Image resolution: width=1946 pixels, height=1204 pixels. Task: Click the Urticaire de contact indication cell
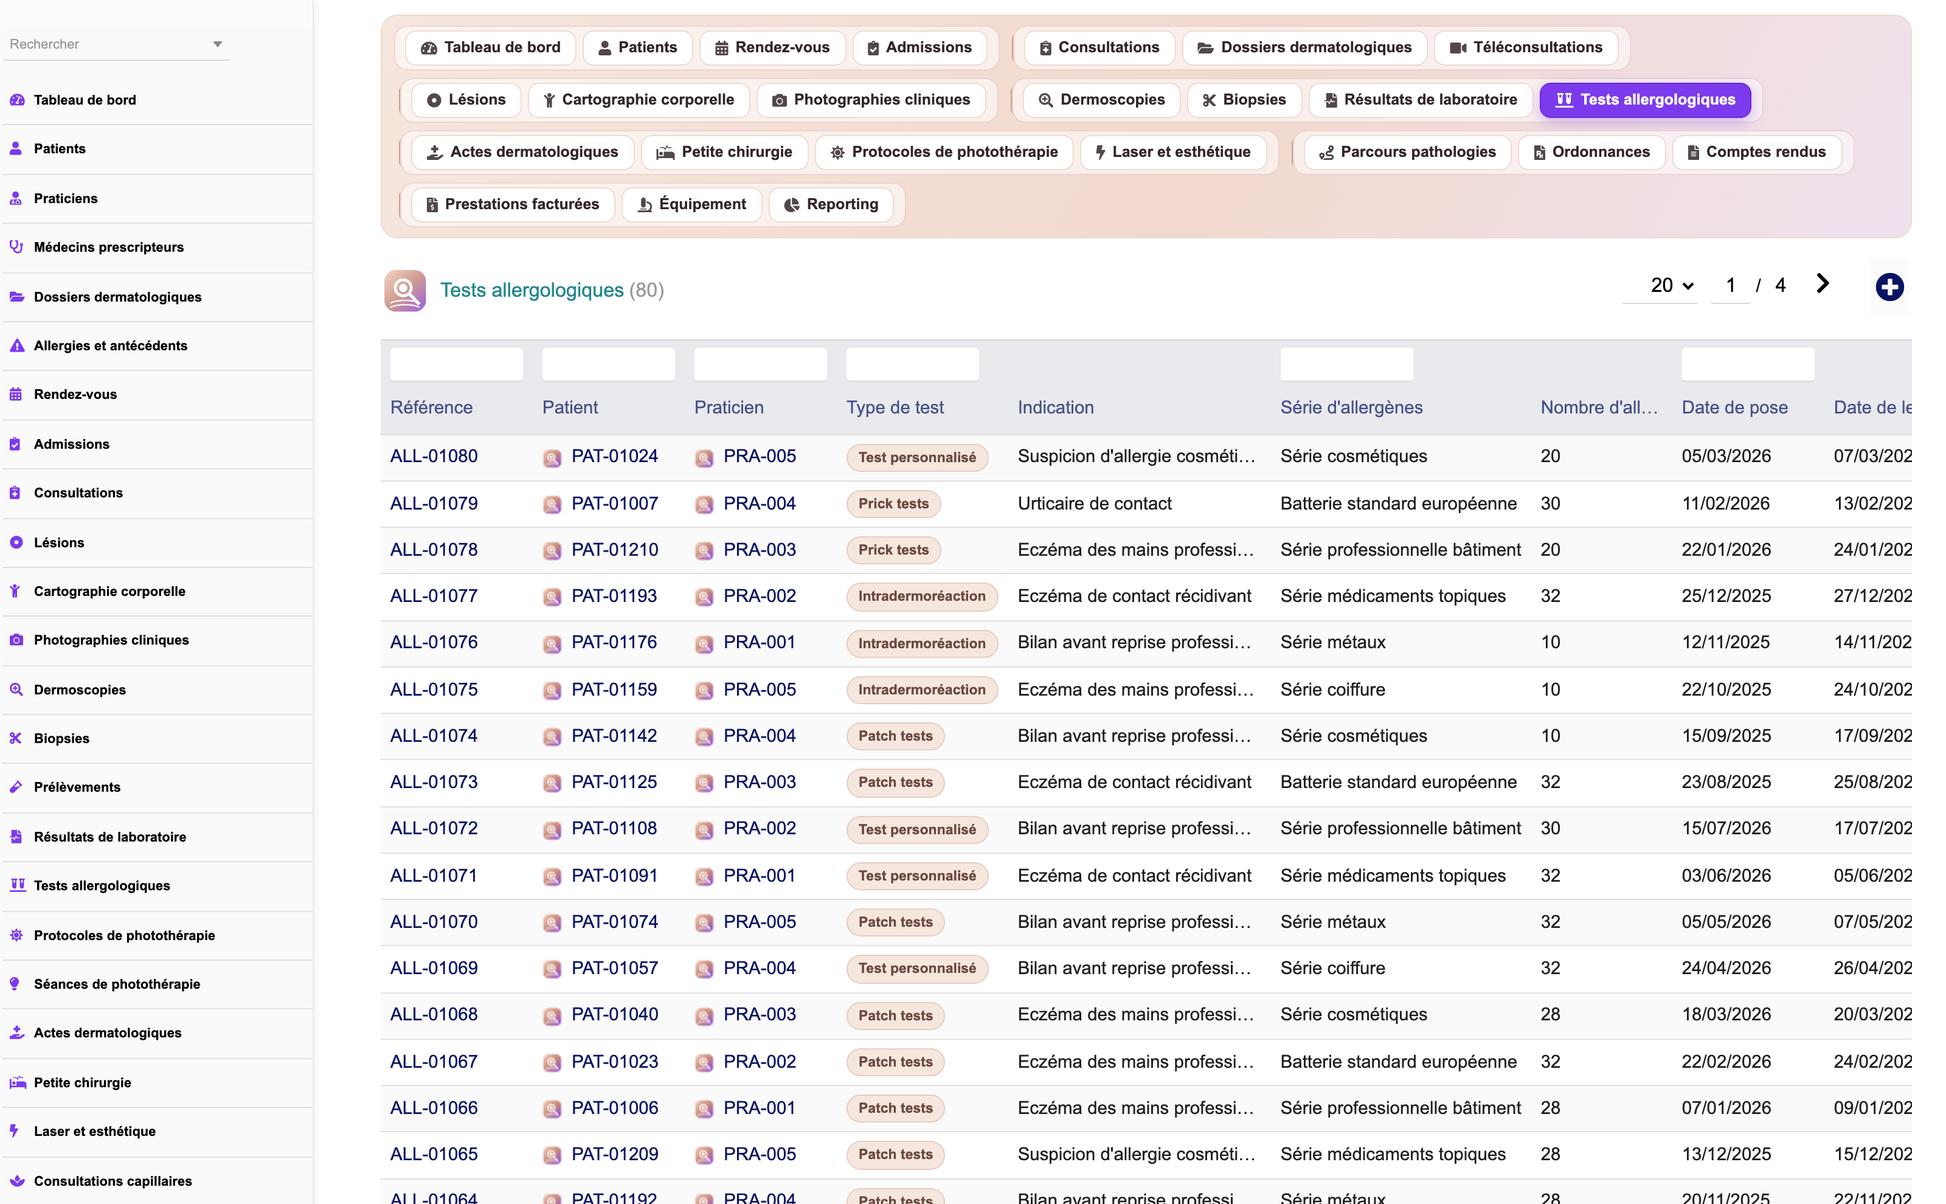pos(1095,503)
